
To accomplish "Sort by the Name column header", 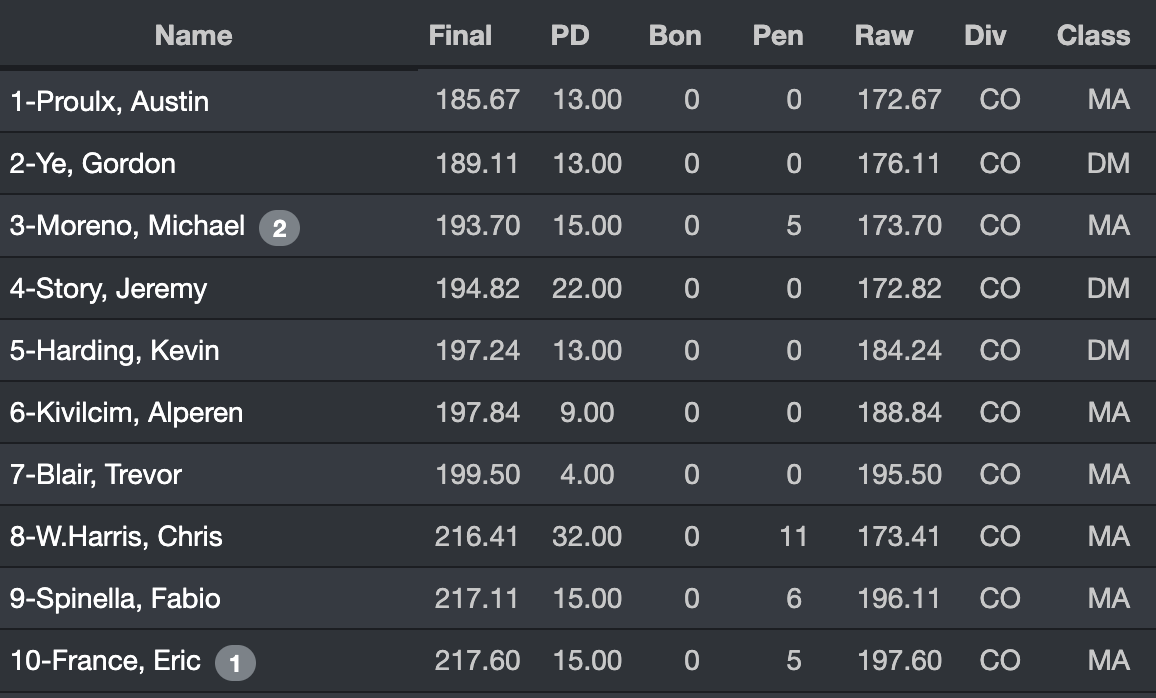I will [193, 36].
